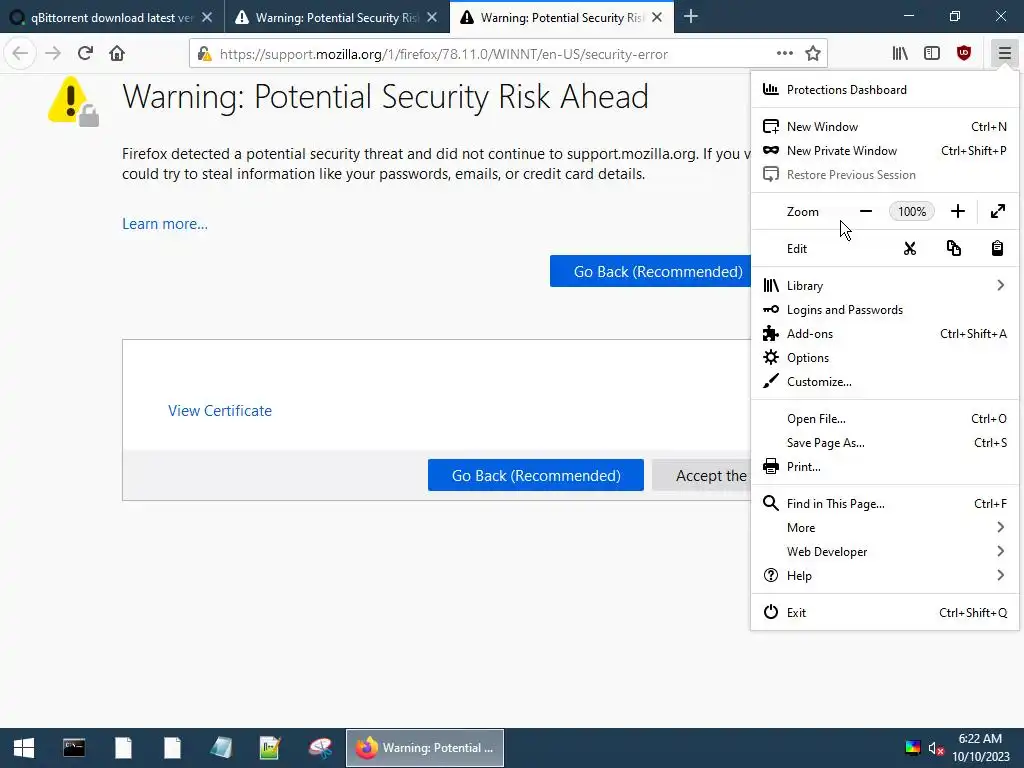
Task: Open a New Window
Action: pos(885,127)
